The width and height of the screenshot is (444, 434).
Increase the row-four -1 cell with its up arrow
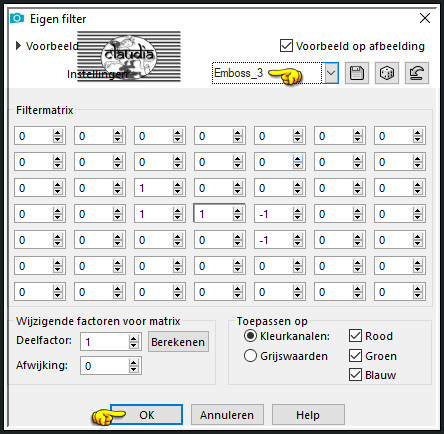point(298,210)
